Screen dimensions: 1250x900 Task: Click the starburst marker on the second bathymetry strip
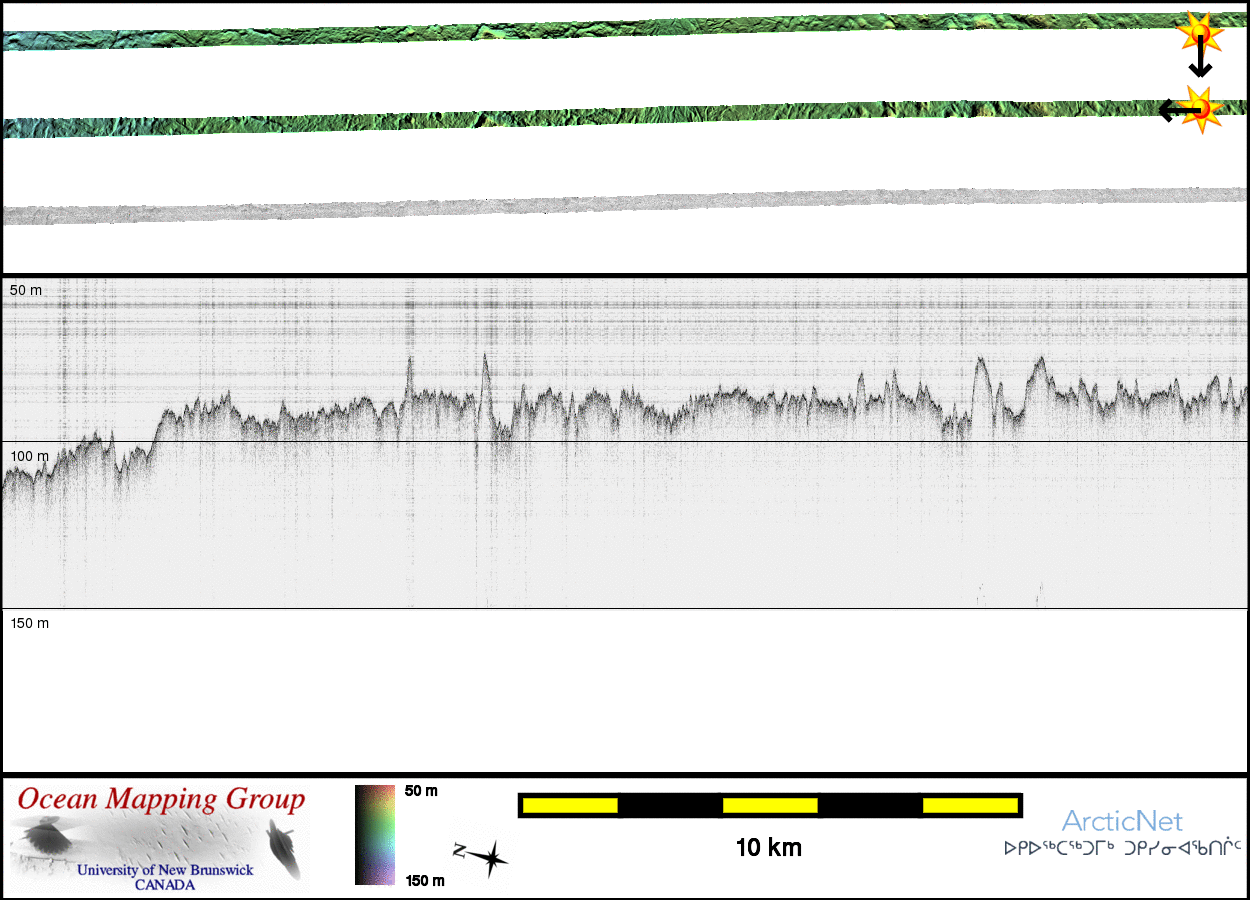1201,108
